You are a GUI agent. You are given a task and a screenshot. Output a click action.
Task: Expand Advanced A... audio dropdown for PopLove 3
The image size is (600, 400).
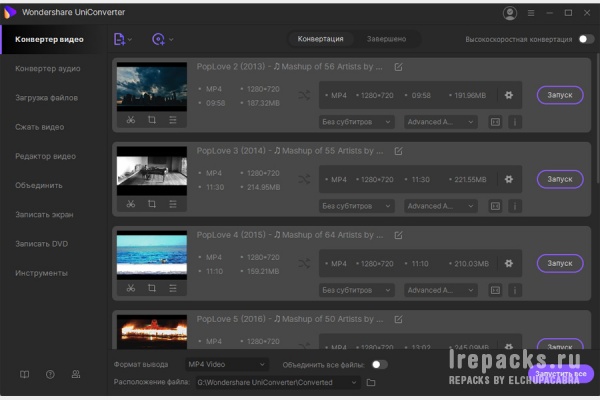pyautogui.click(x=440, y=206)
